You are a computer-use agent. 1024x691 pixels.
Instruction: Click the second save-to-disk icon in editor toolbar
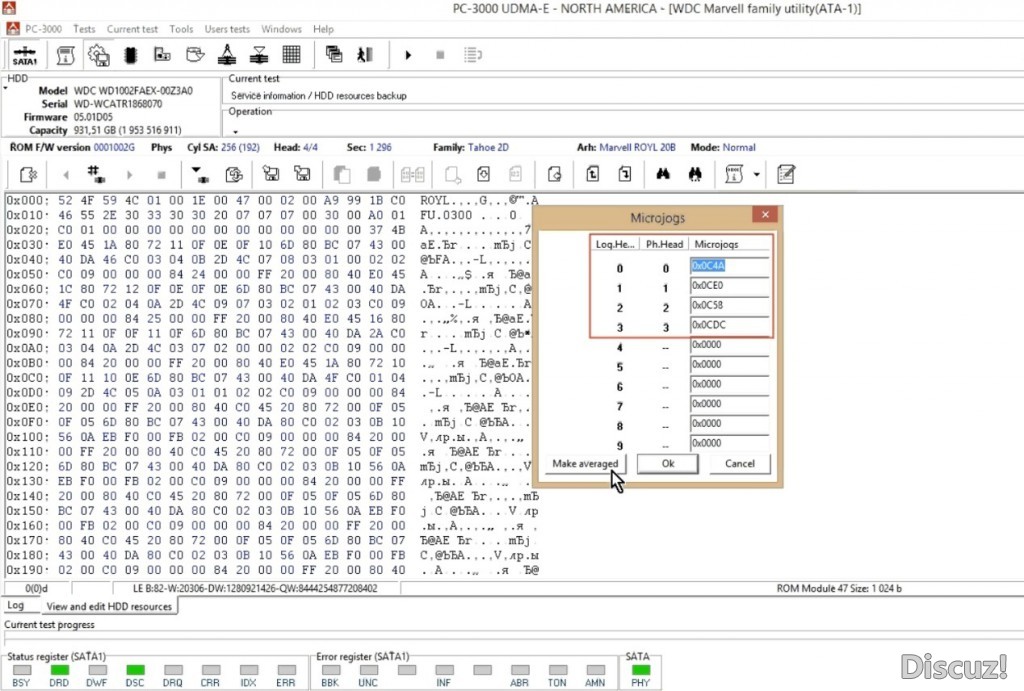302,174
